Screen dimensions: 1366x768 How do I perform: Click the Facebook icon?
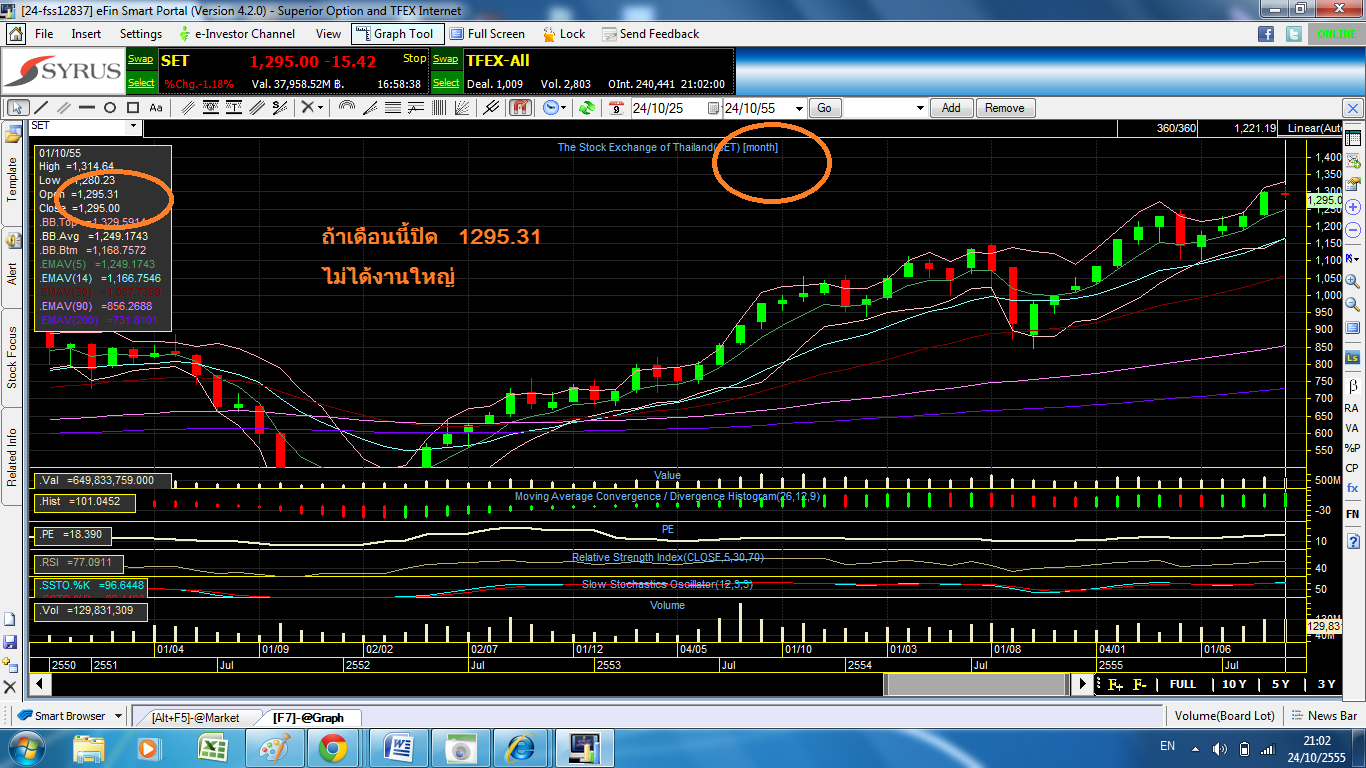pos(1266,34)
